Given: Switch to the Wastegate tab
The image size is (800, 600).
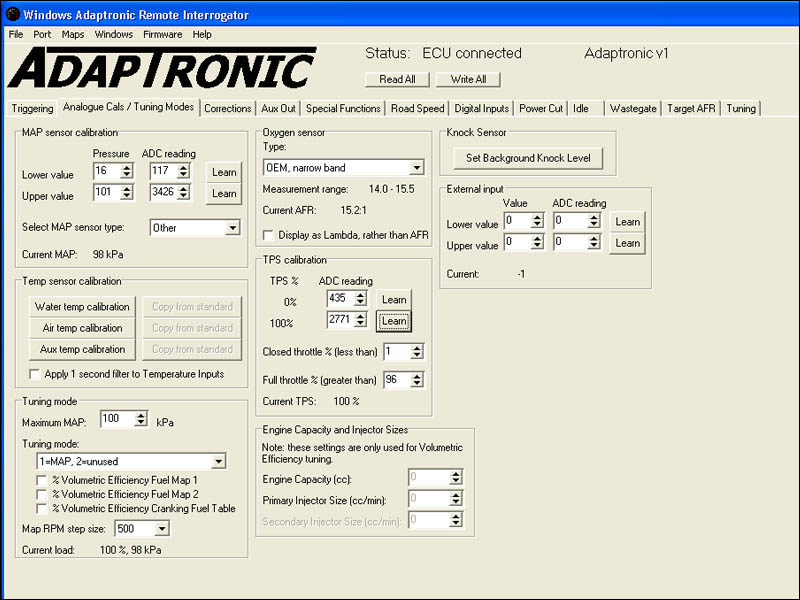Looking at the screenshot, I should [x=633, y=108].
